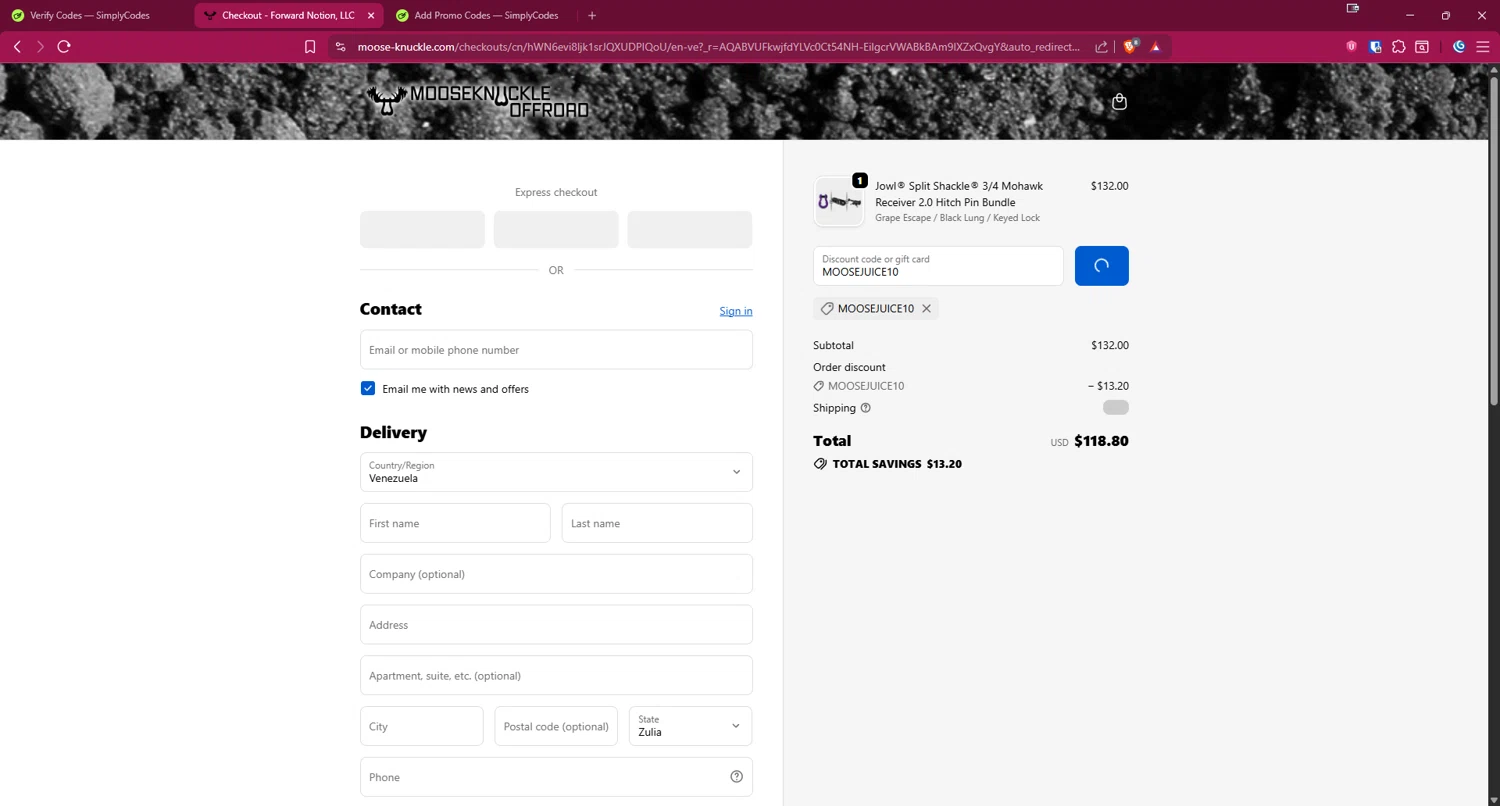
Task: Click the first express checkout button
Action: (x=422, y=229)
